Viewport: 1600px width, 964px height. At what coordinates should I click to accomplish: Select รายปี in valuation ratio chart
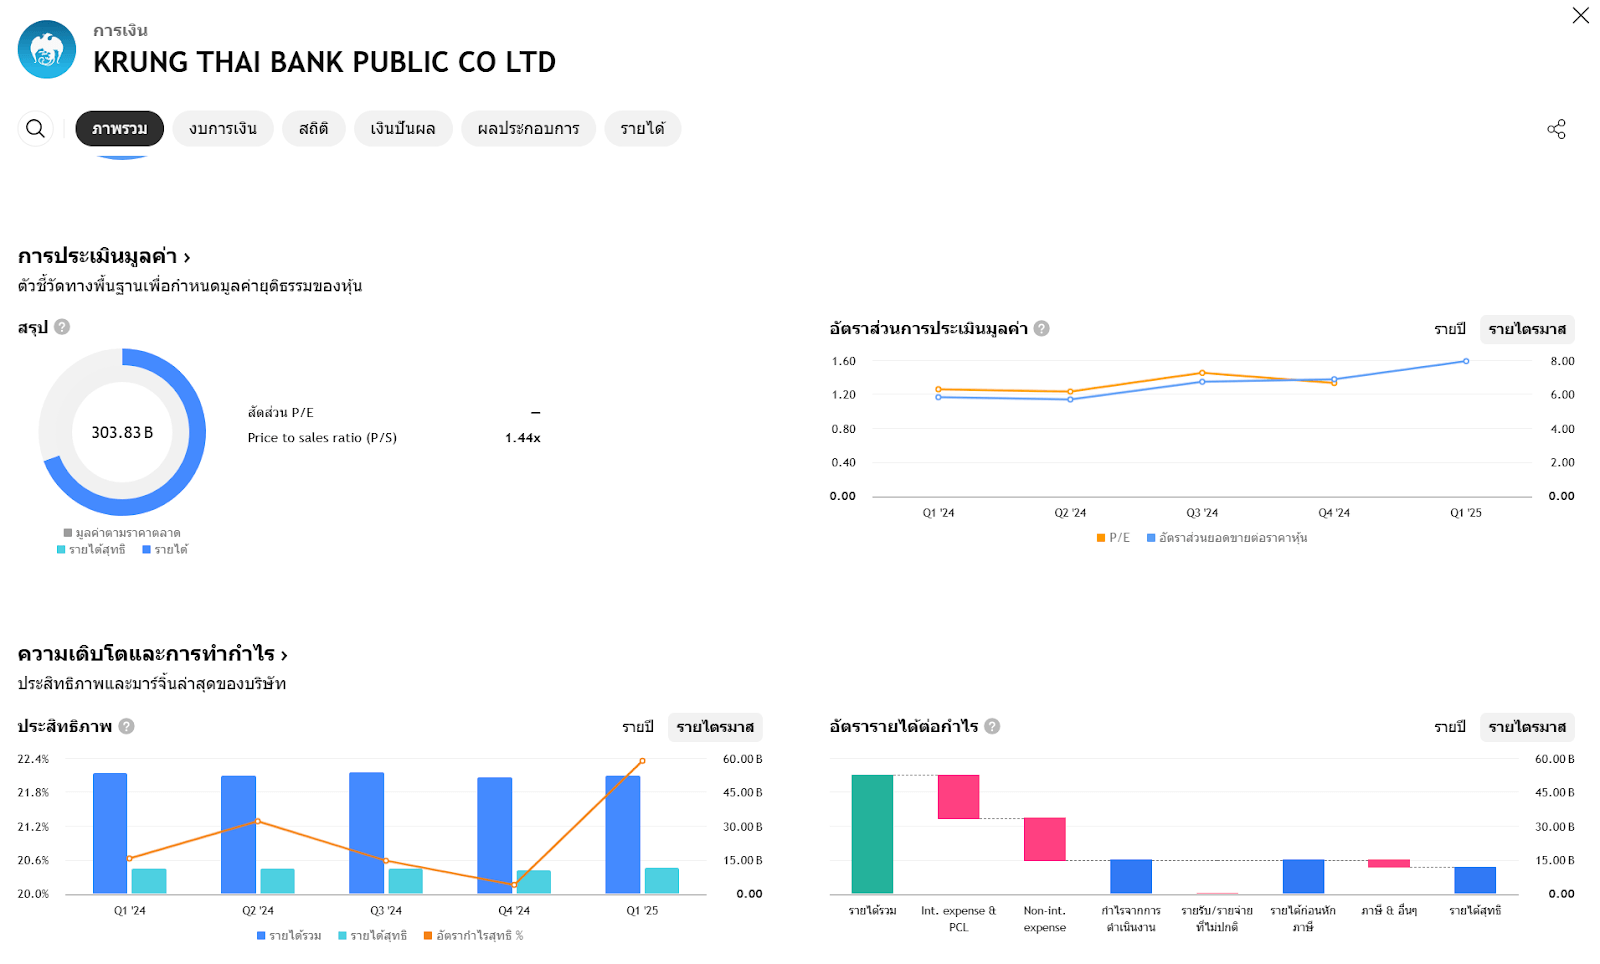point(1449,329)
